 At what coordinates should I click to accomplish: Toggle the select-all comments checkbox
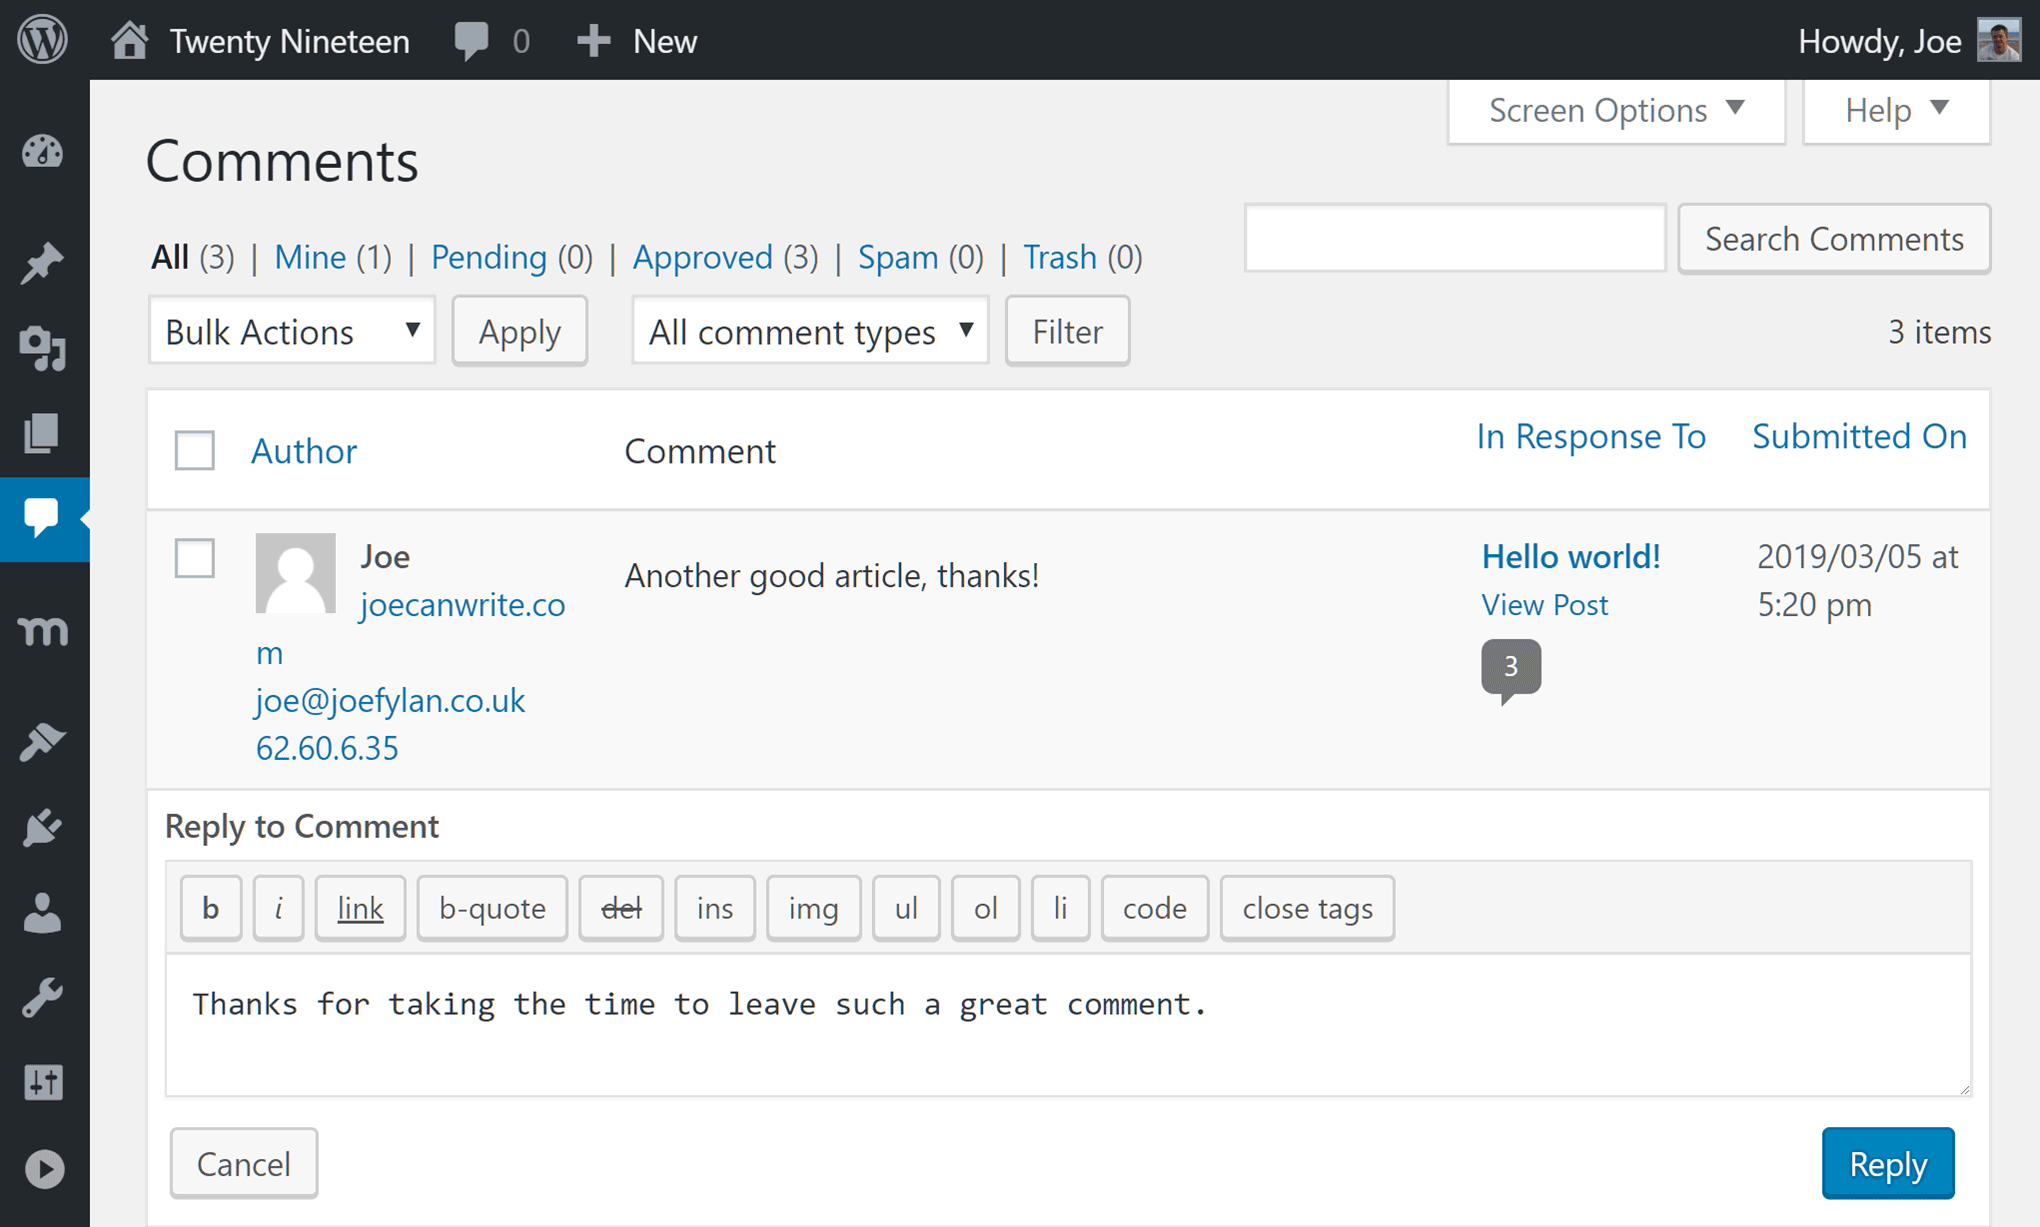[192, 447]
